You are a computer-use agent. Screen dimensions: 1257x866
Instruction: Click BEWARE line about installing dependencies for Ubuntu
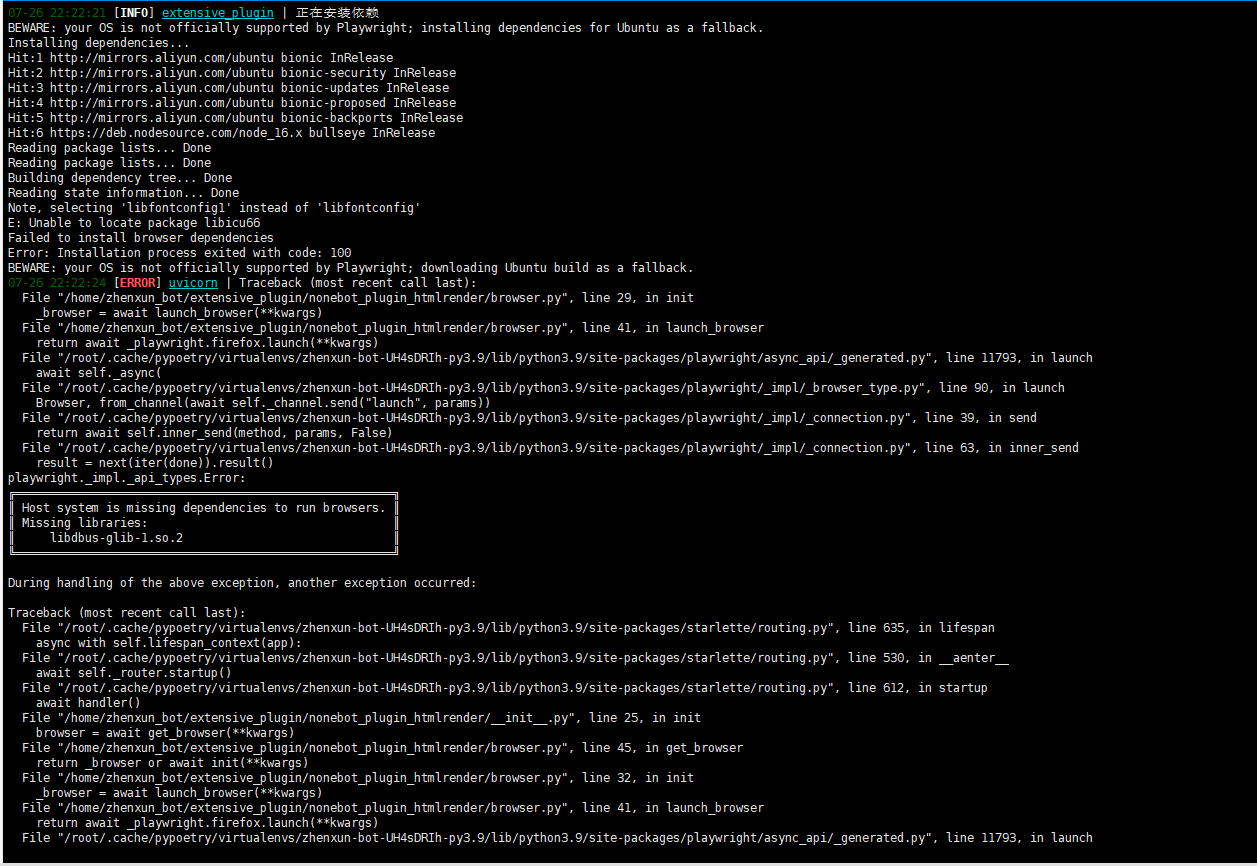[x=385, y=28]
